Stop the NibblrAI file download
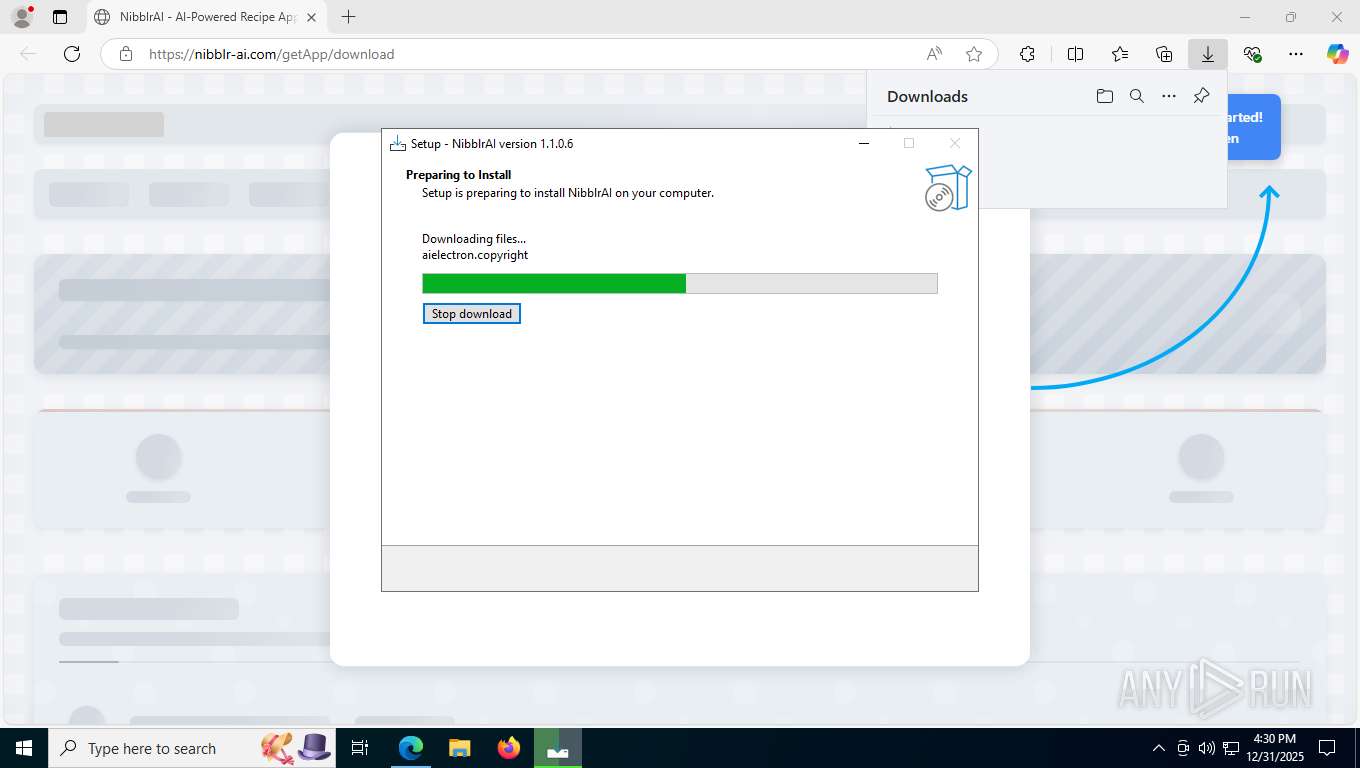Screen dimensions: 1360x768 [472, 314]
